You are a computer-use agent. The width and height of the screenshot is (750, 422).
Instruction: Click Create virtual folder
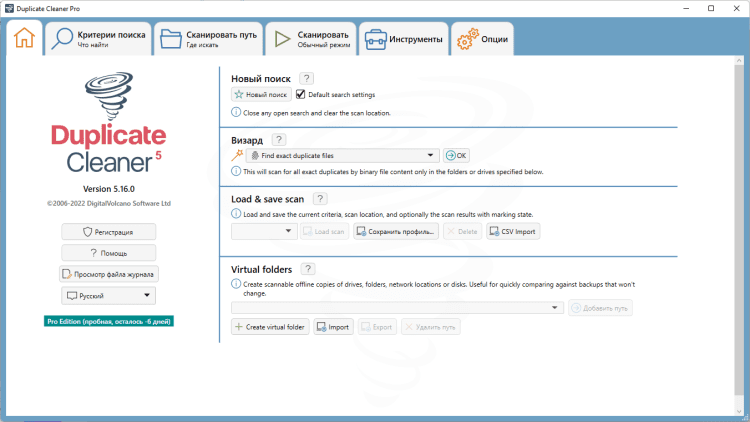pyautogui.click(x=270, y=327)
